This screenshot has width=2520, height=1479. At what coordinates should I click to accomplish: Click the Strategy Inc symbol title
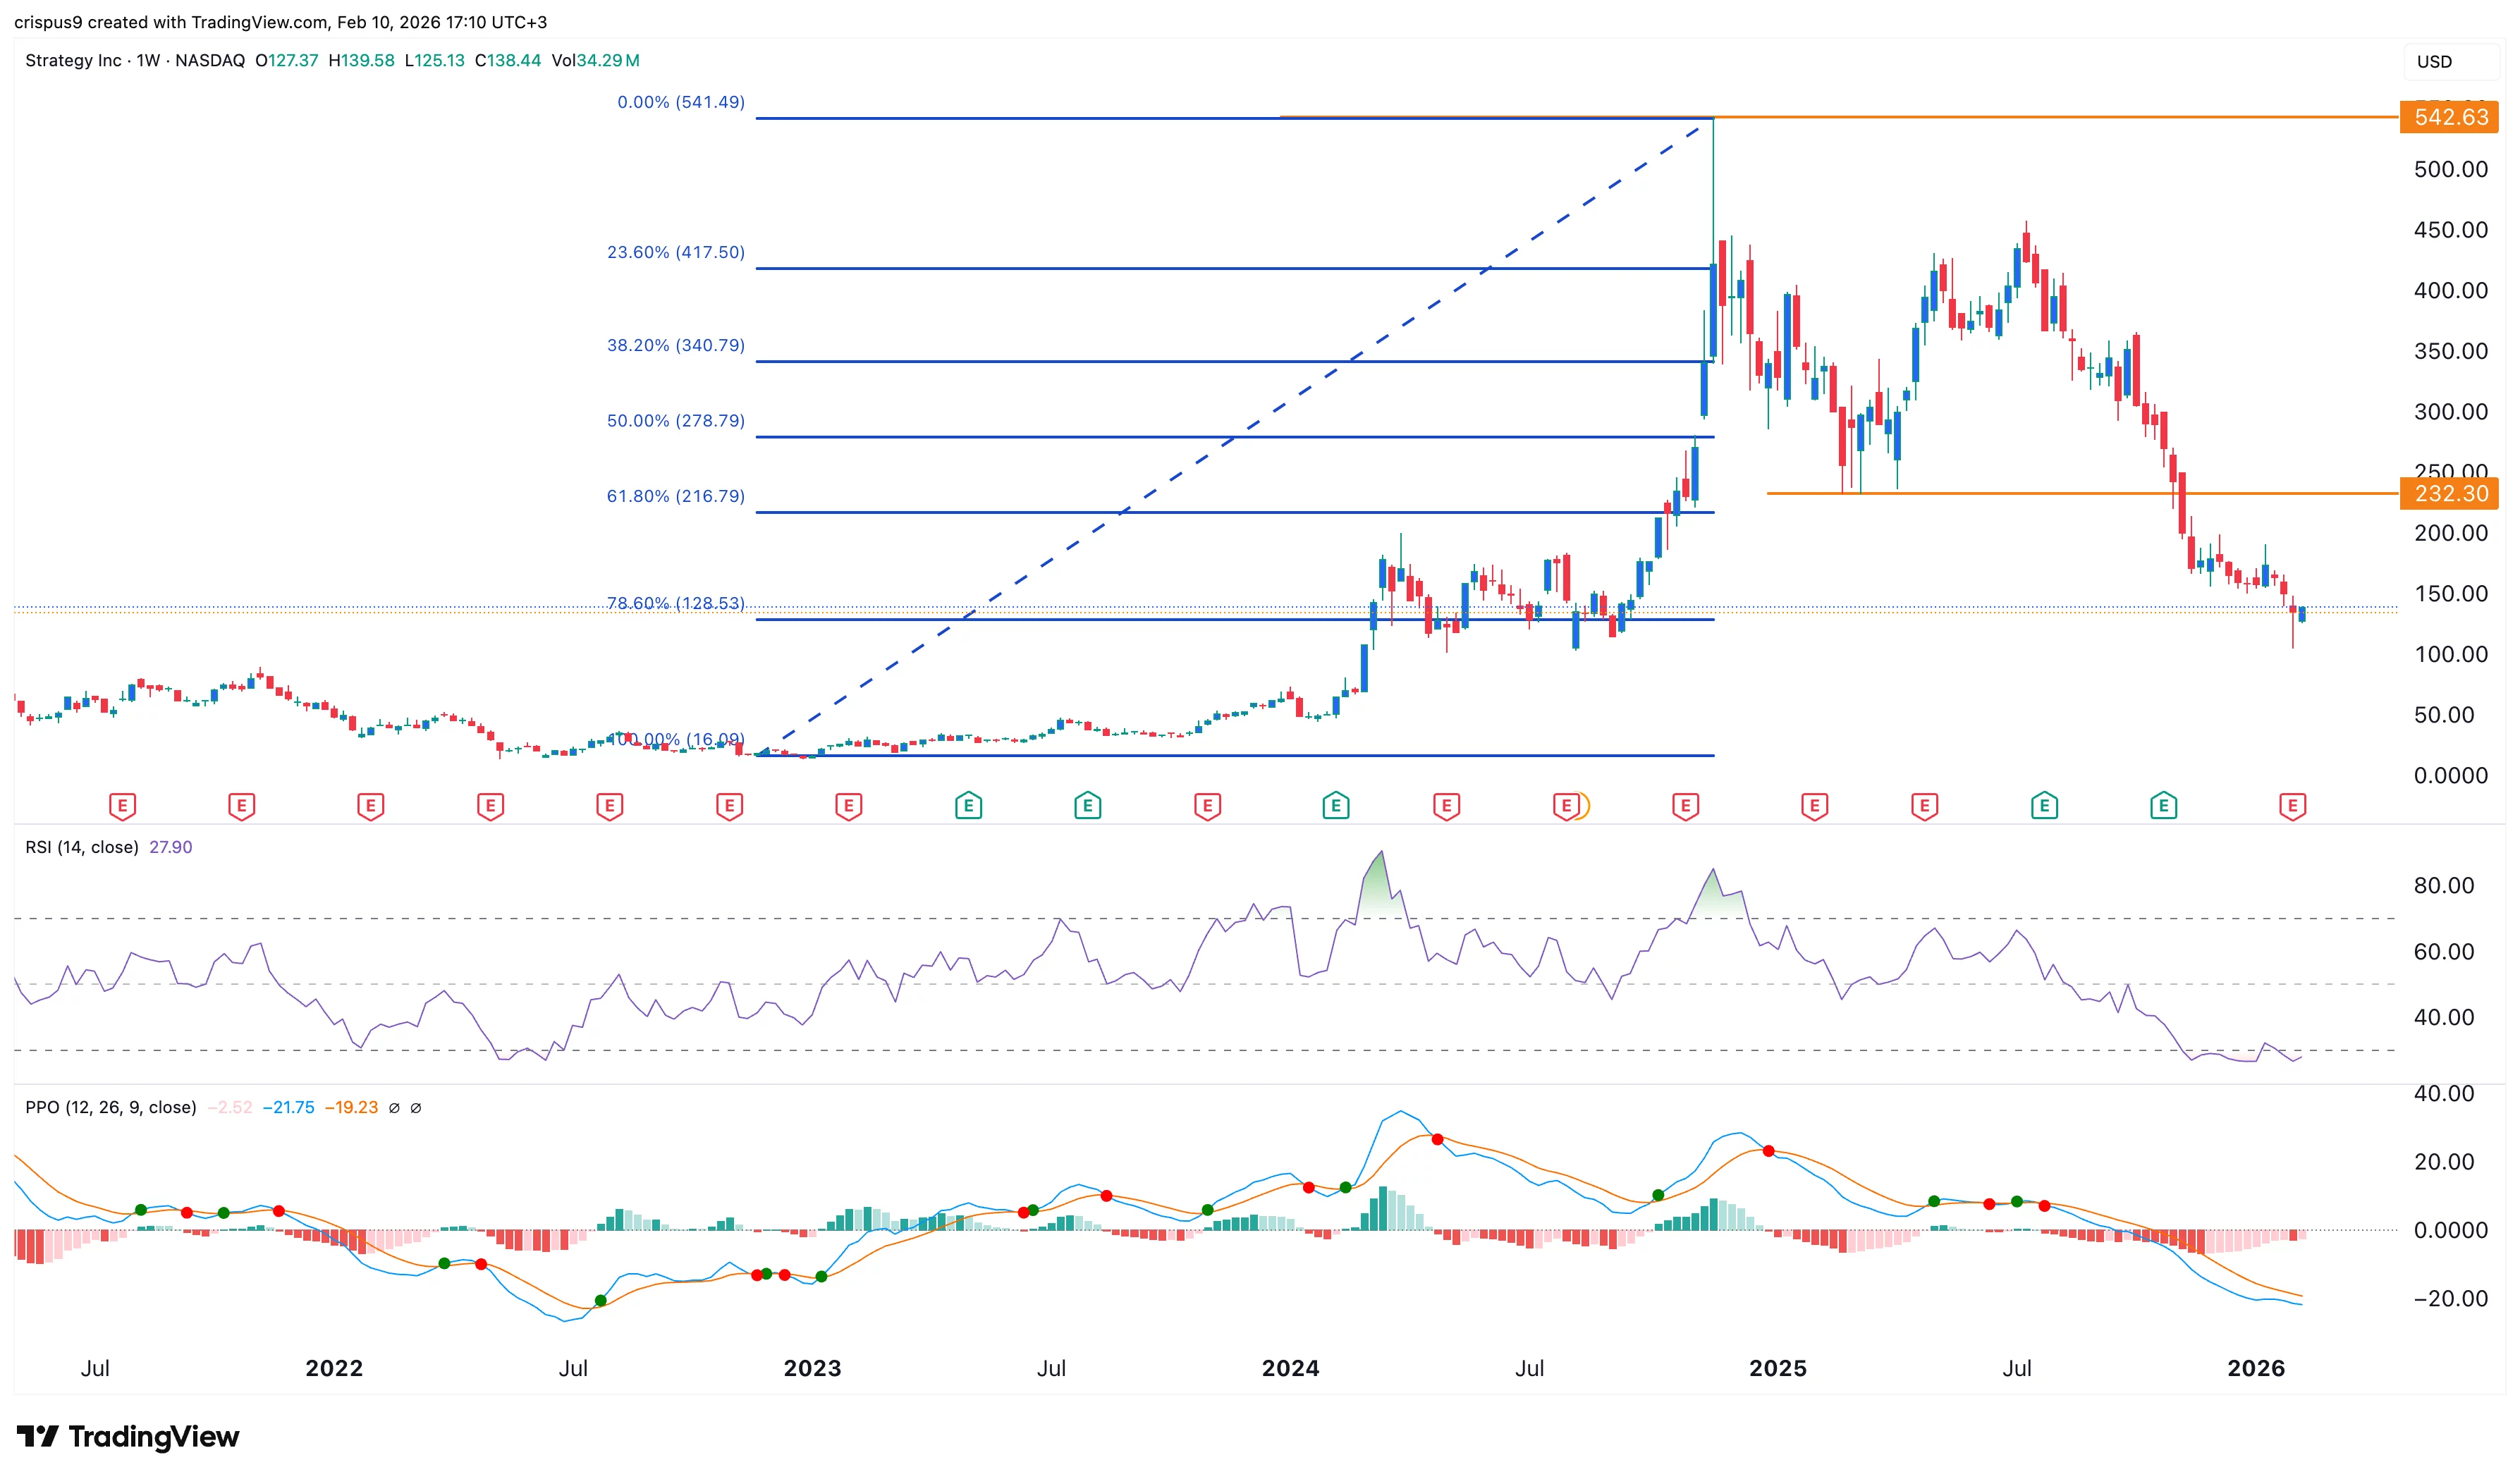(x=73, y=60)
